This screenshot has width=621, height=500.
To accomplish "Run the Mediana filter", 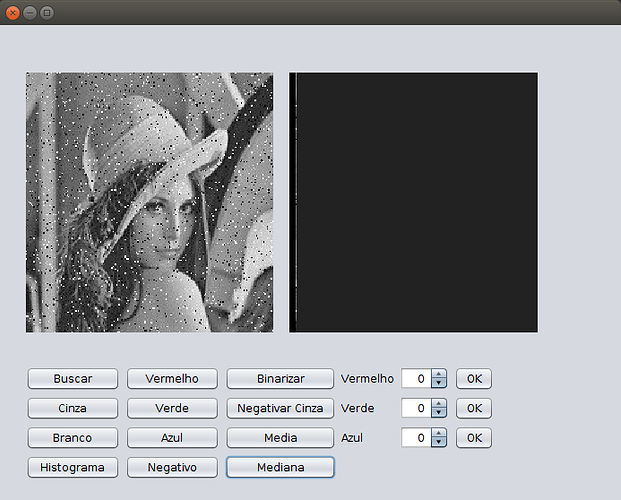I will 280,468.
